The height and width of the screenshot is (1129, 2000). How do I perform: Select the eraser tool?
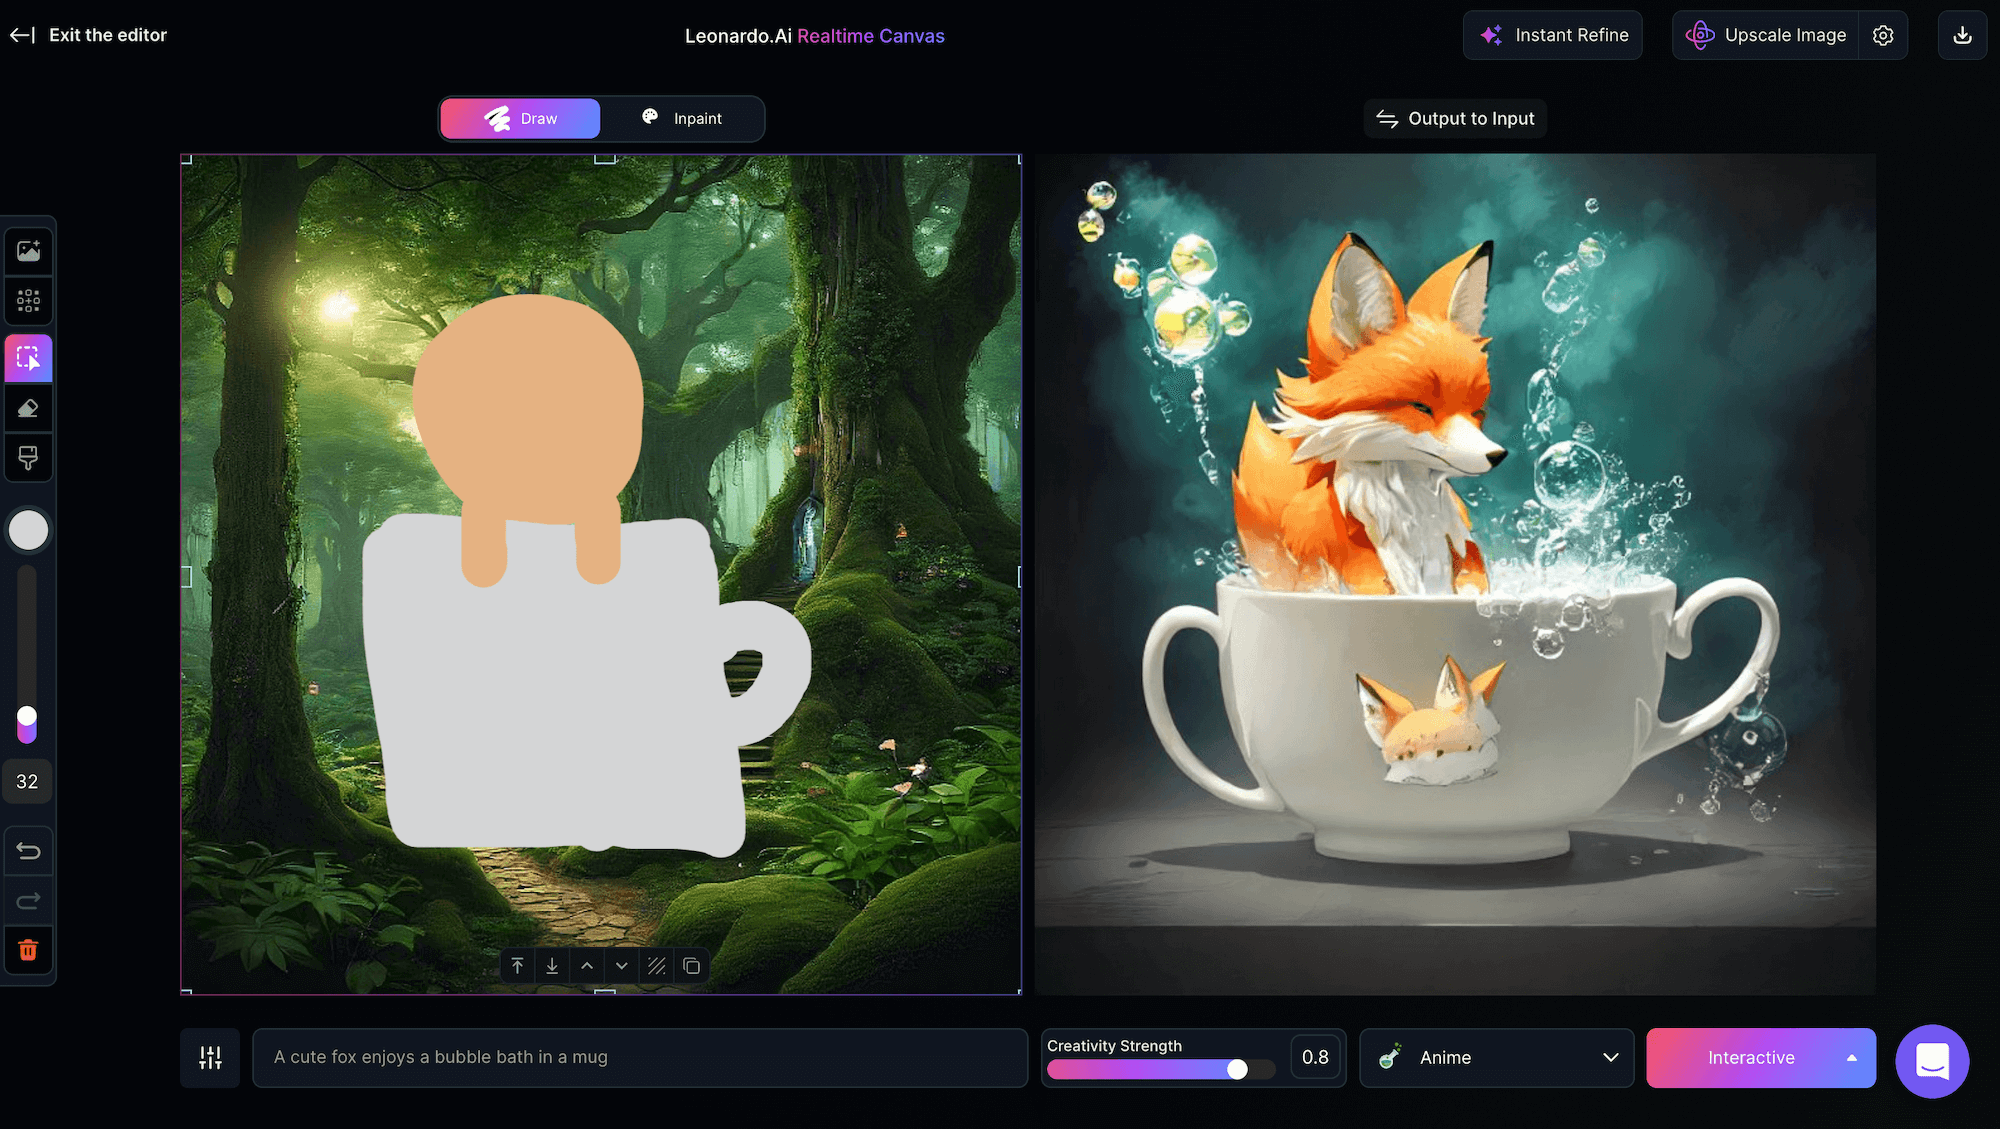point(28,408)
